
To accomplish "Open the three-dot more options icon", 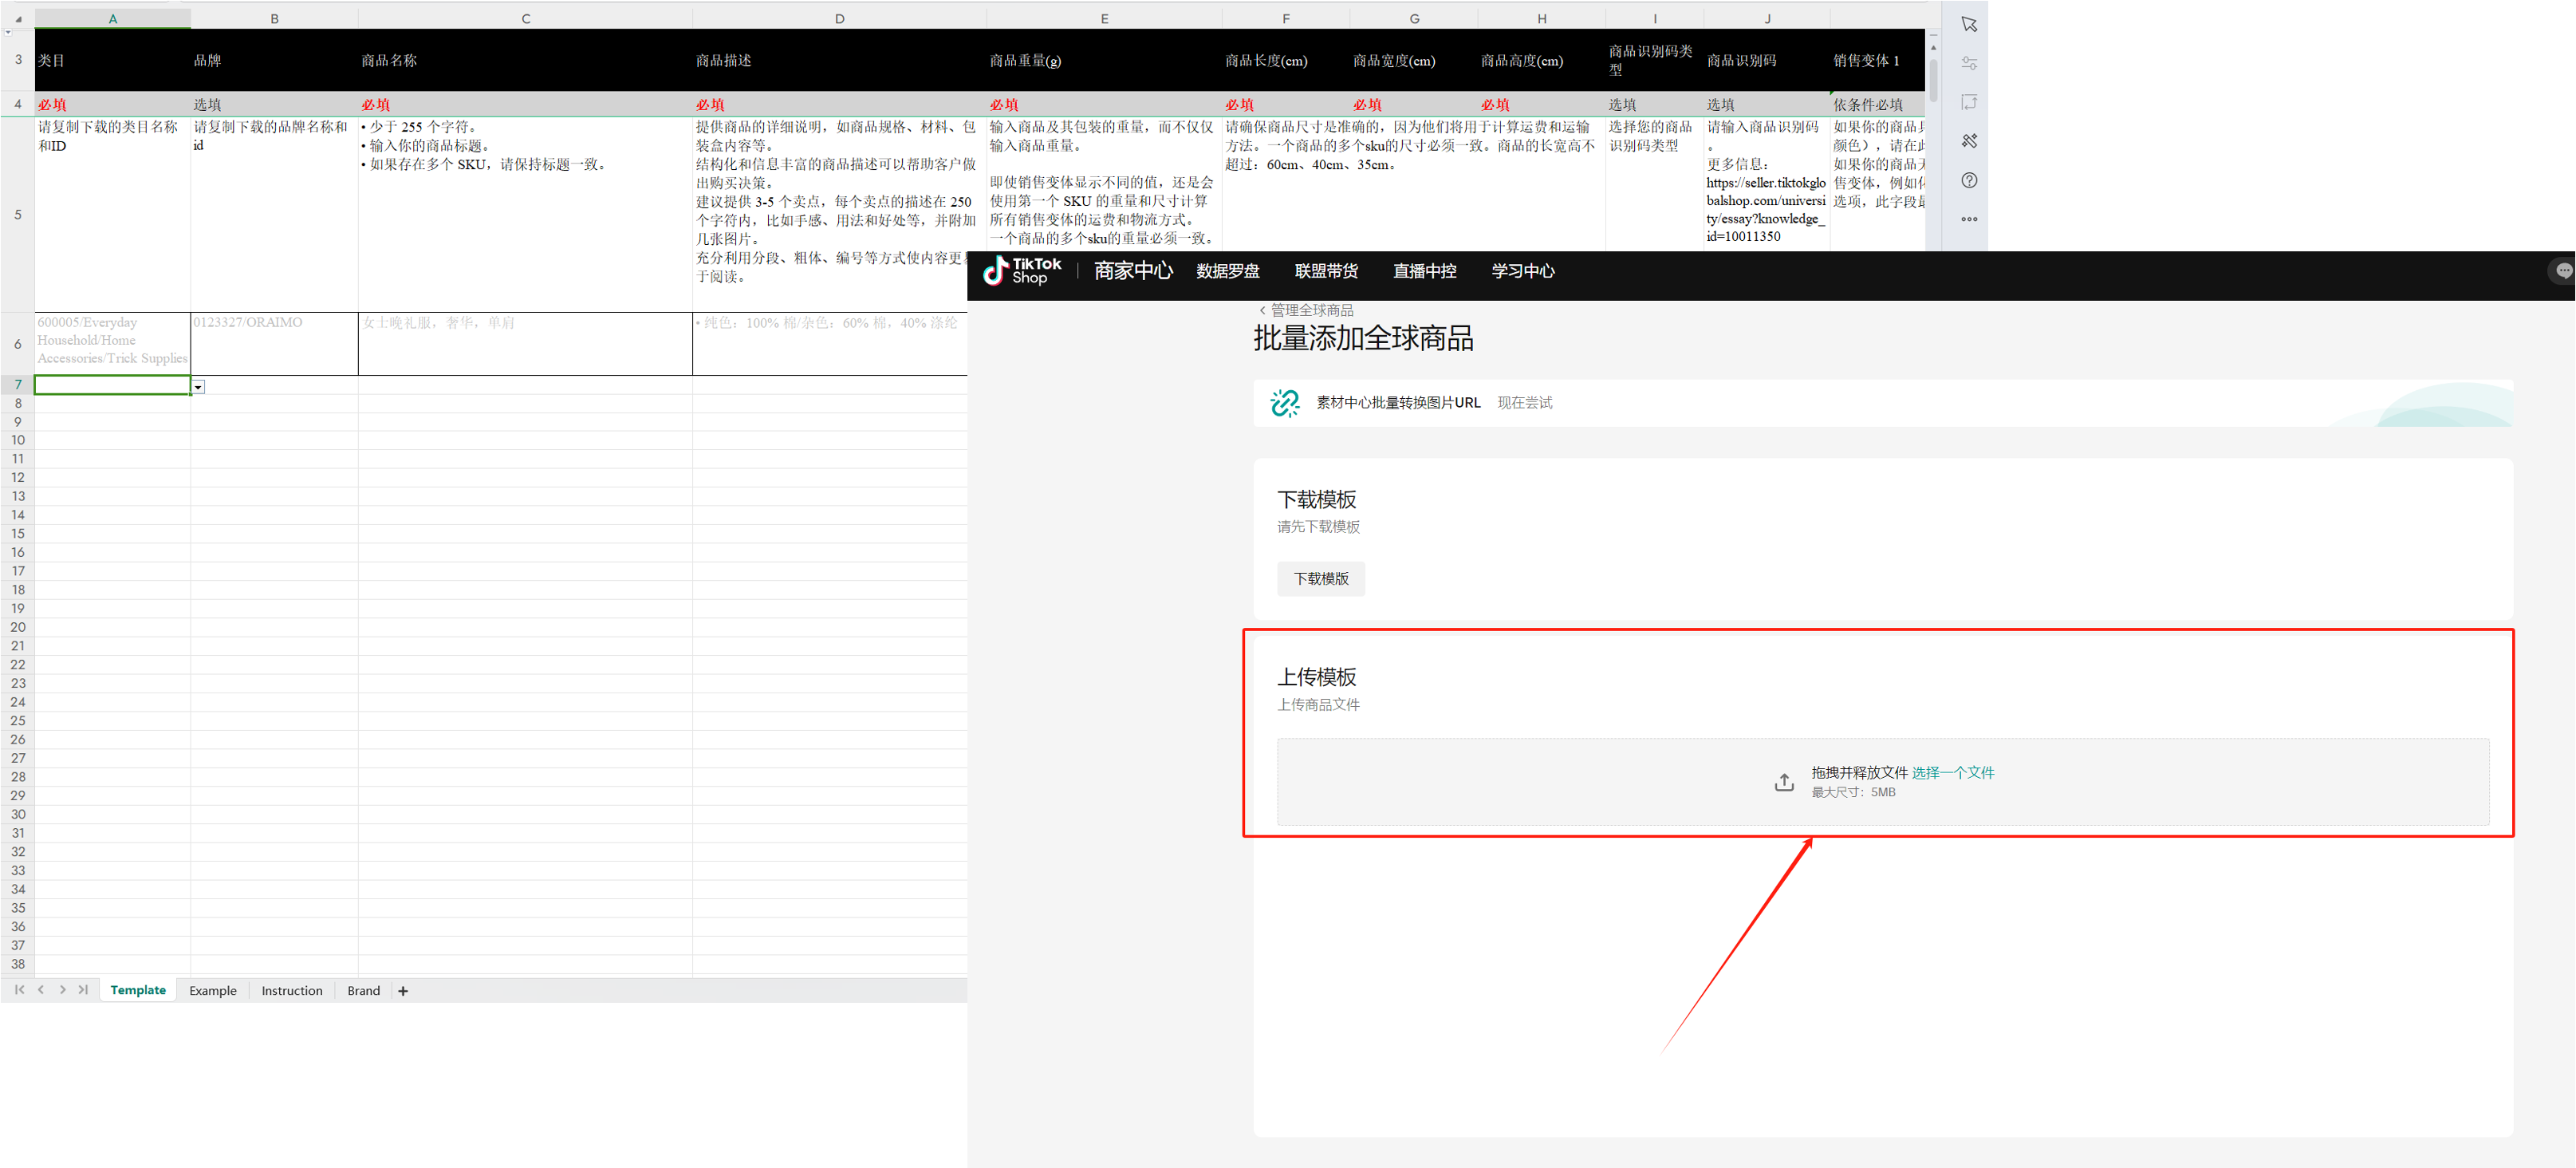I will (x=1969, y=219).
